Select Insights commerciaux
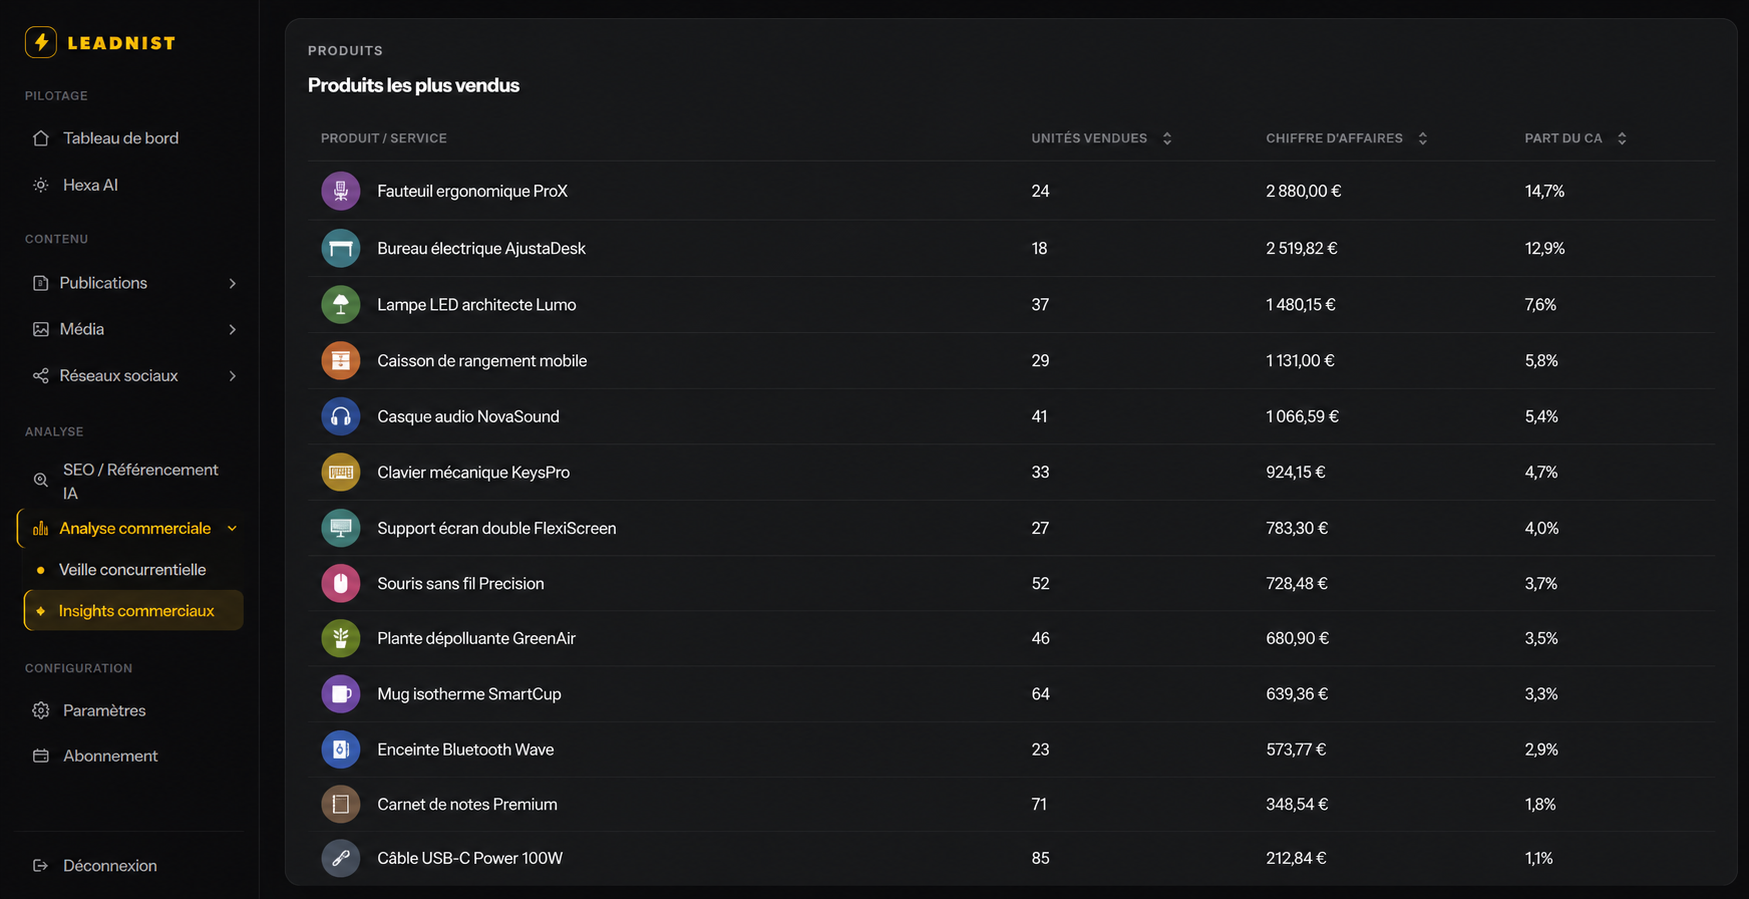The image size is (1749, 899). click(x=133, y=611)
